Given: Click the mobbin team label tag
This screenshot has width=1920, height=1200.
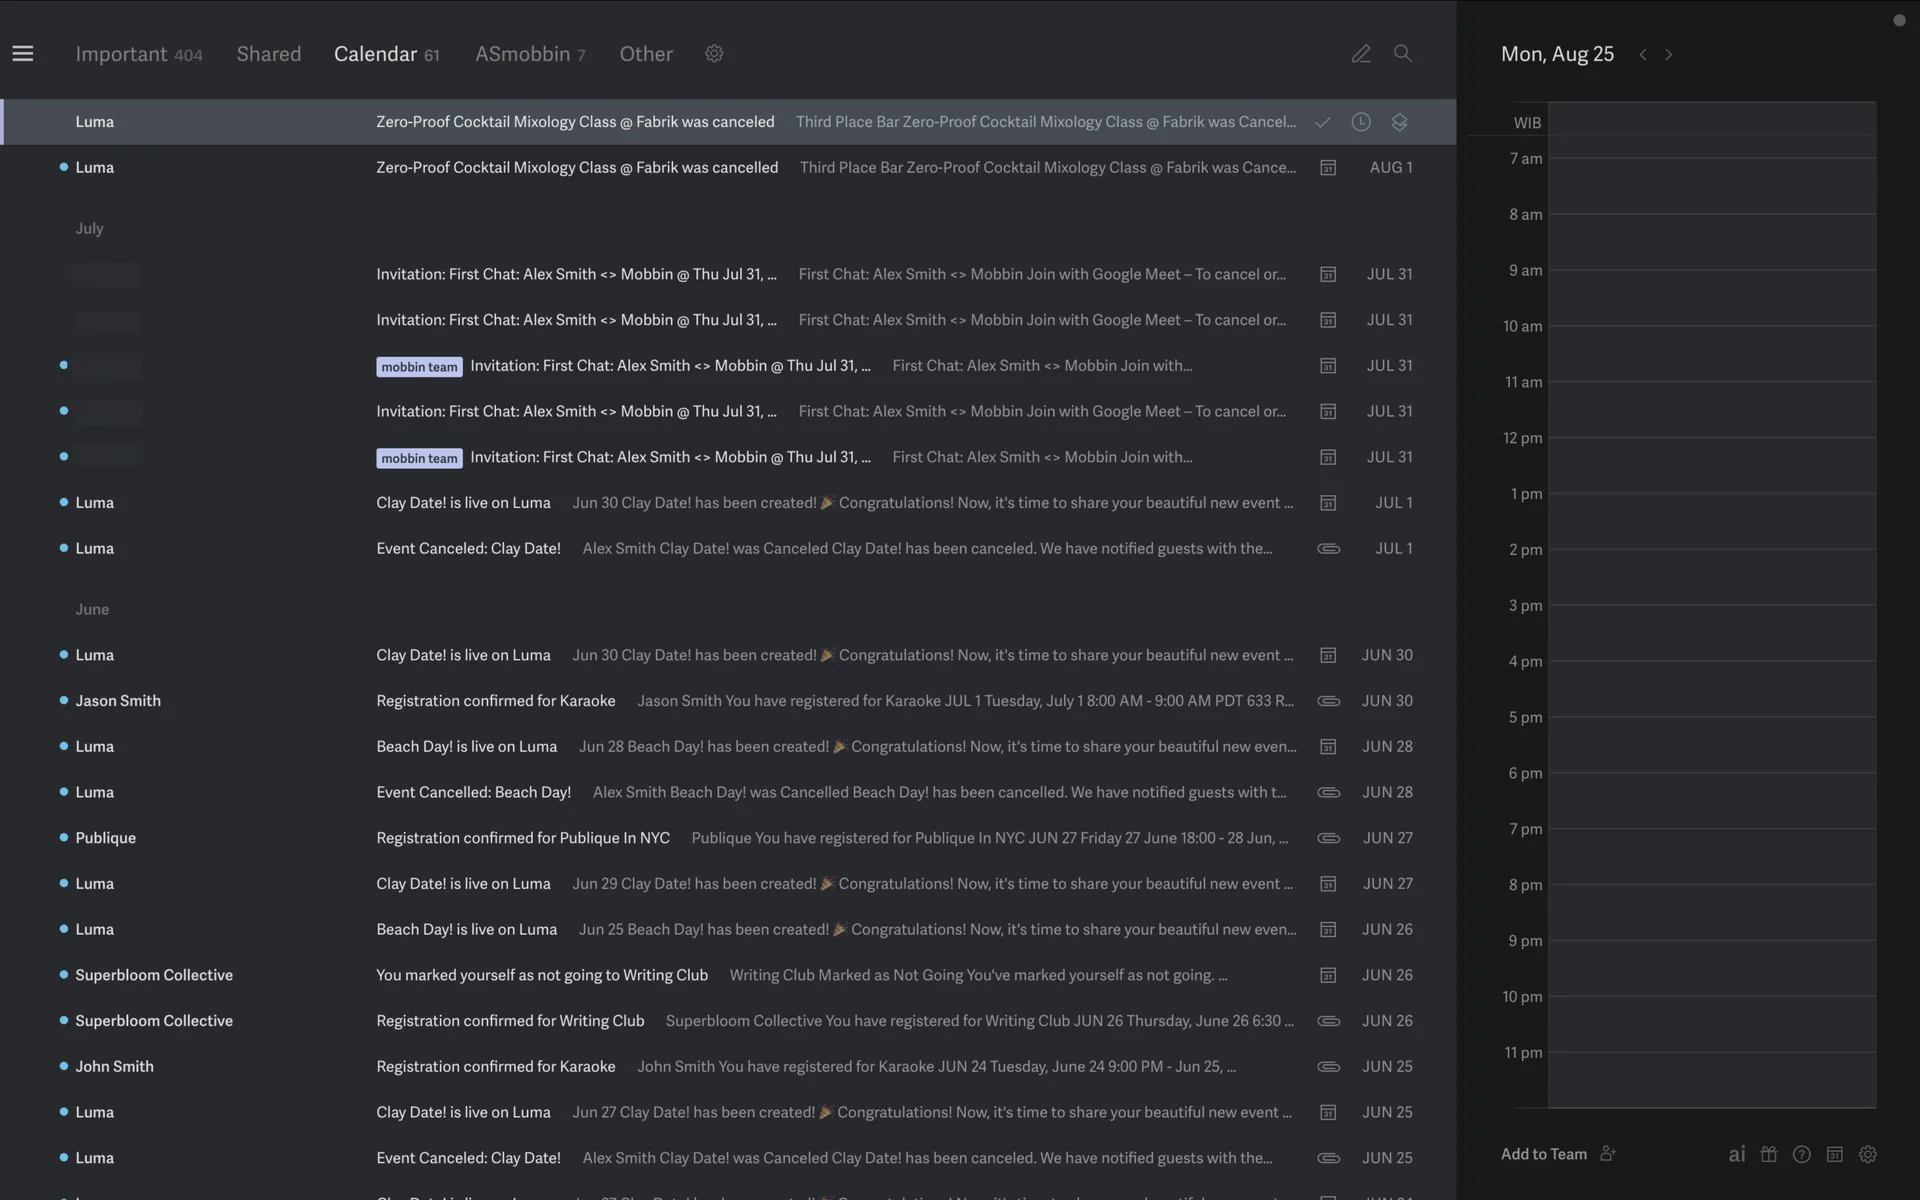Looking at the screenshot, I should click(x=419, y=367).
